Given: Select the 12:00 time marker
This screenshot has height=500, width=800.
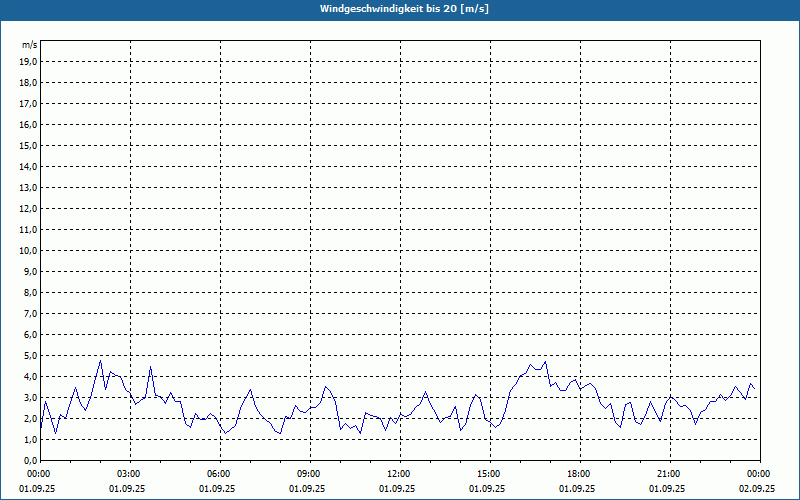Looking at the screenshot, I should pyautogui.click(x=399, y=474).
